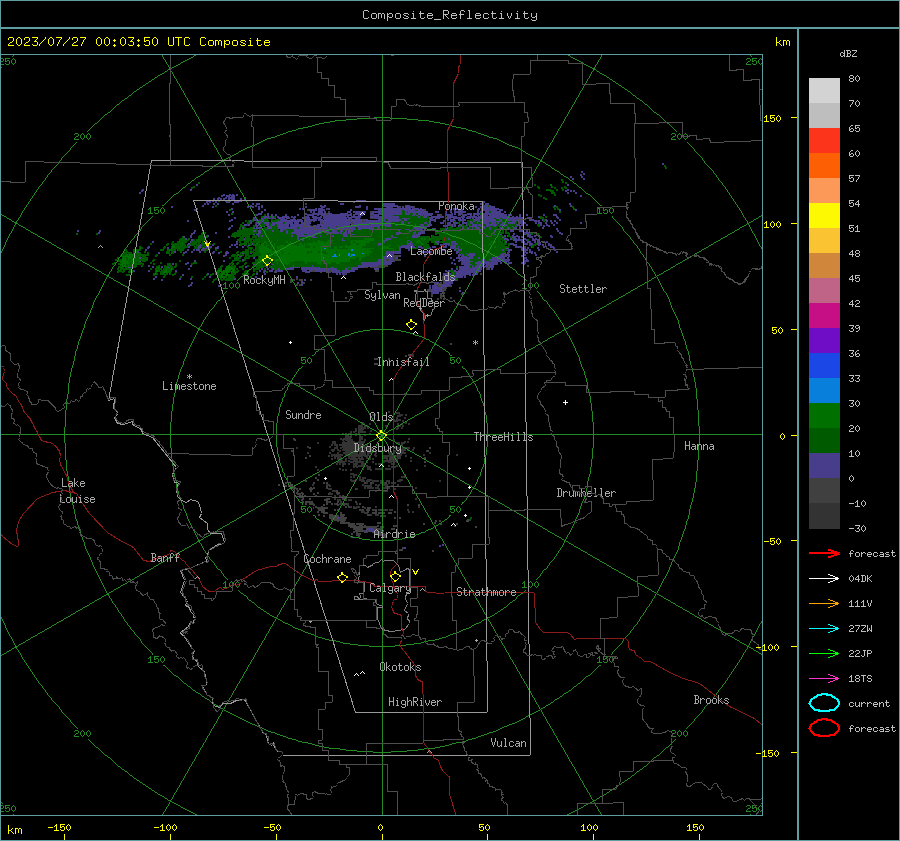Click the yellow diamond marker above Innisfail
The width and height of the screenshot is (900, 841).
tap(411, 324)
